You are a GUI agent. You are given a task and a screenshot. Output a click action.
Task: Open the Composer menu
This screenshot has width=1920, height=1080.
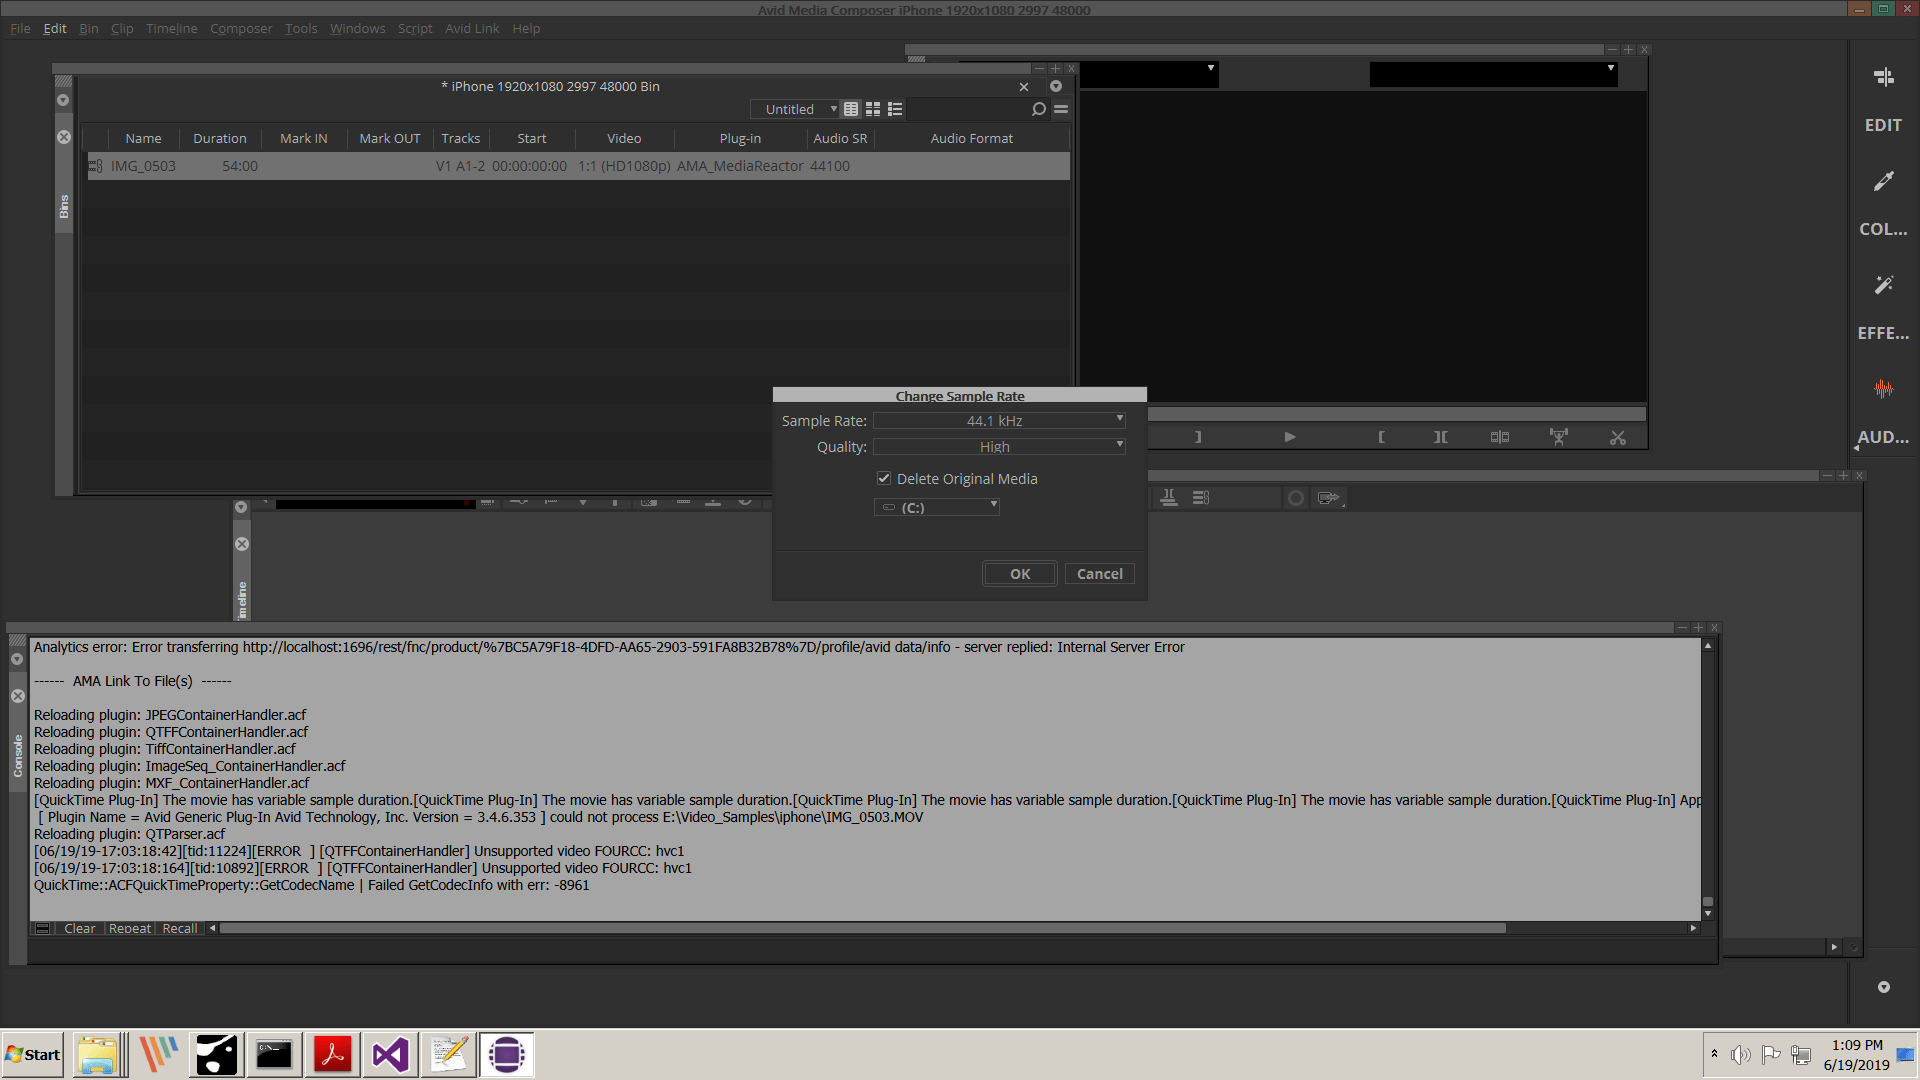point(241,28)
